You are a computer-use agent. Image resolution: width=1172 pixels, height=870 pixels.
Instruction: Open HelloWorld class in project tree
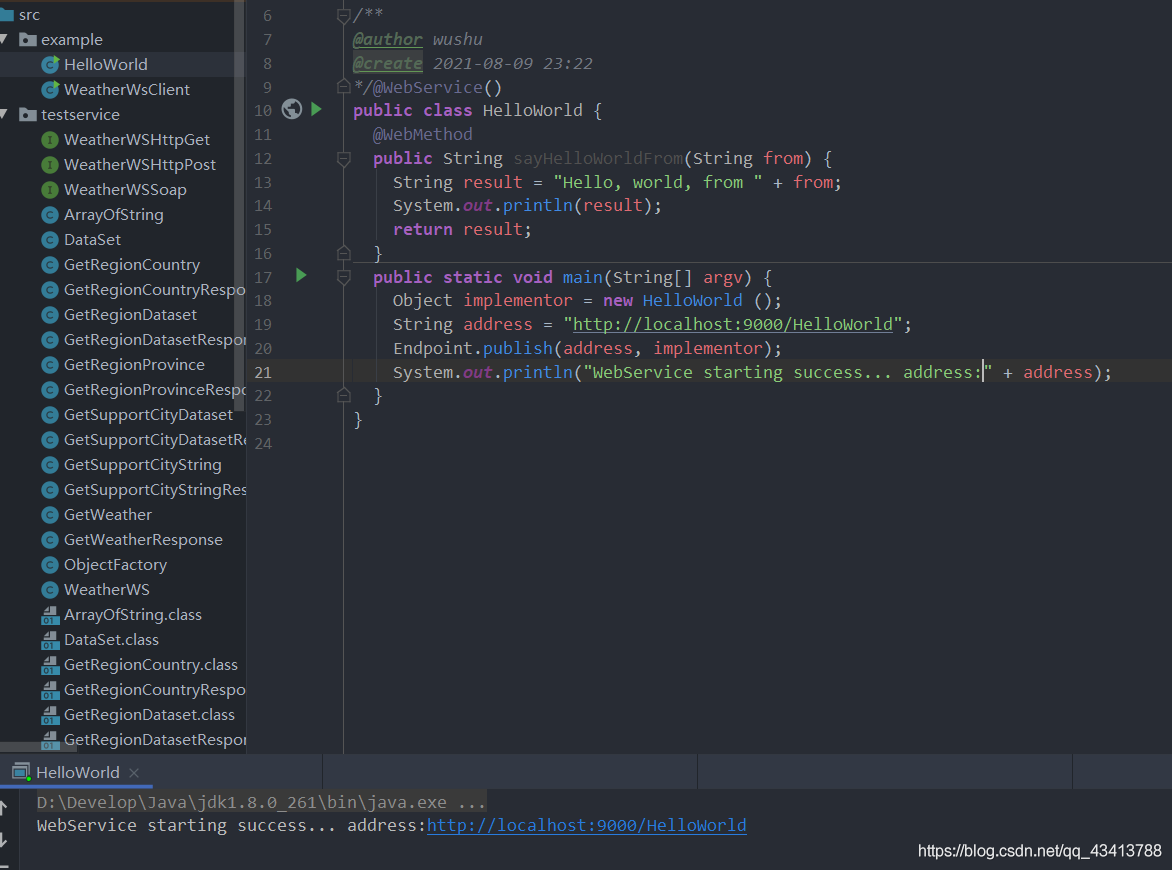click(x=105, y=64)
